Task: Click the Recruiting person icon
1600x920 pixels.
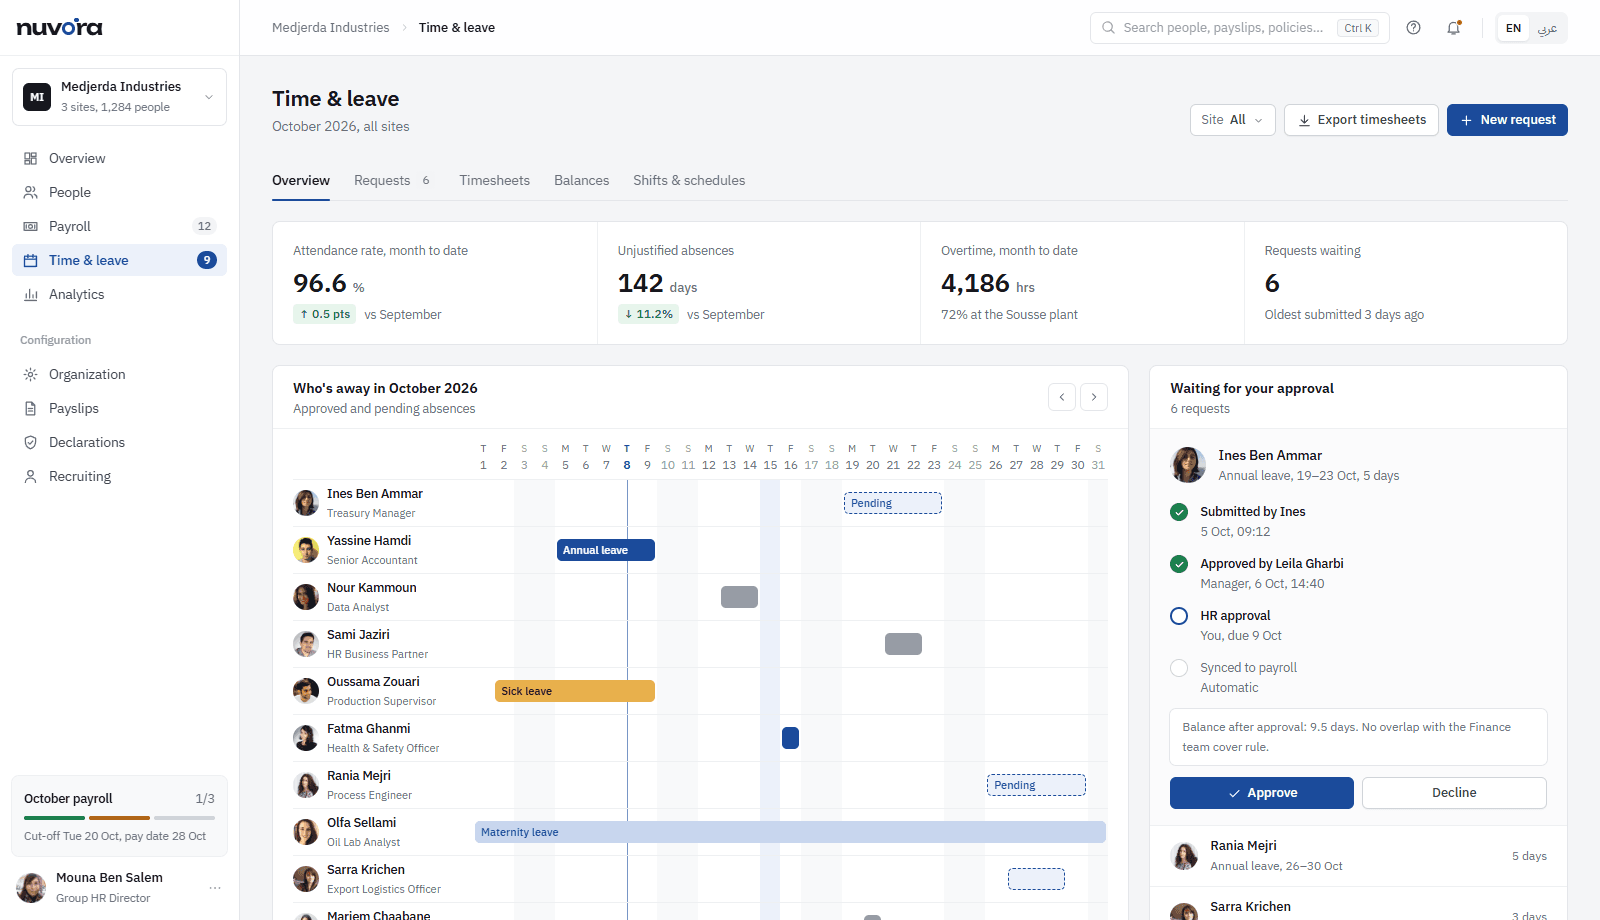Action: (x=31, y=476)
